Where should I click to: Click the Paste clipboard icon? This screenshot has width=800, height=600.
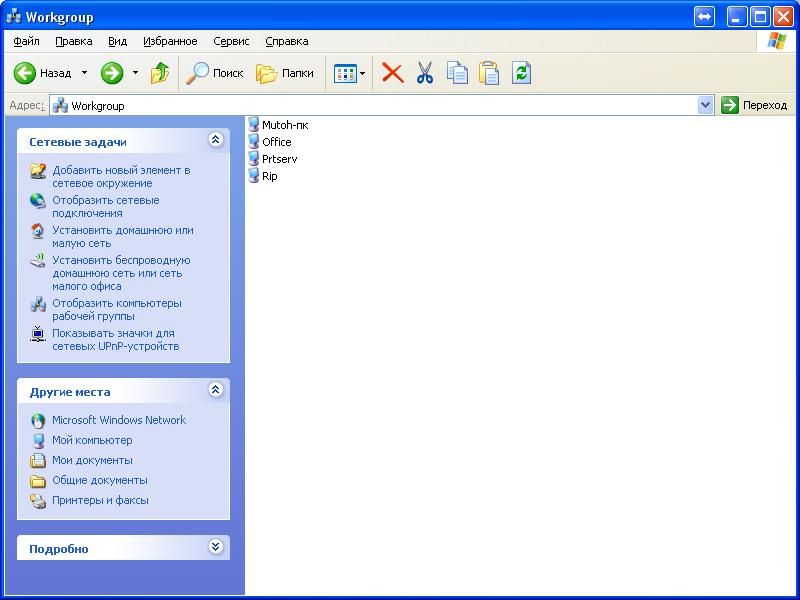489,73
